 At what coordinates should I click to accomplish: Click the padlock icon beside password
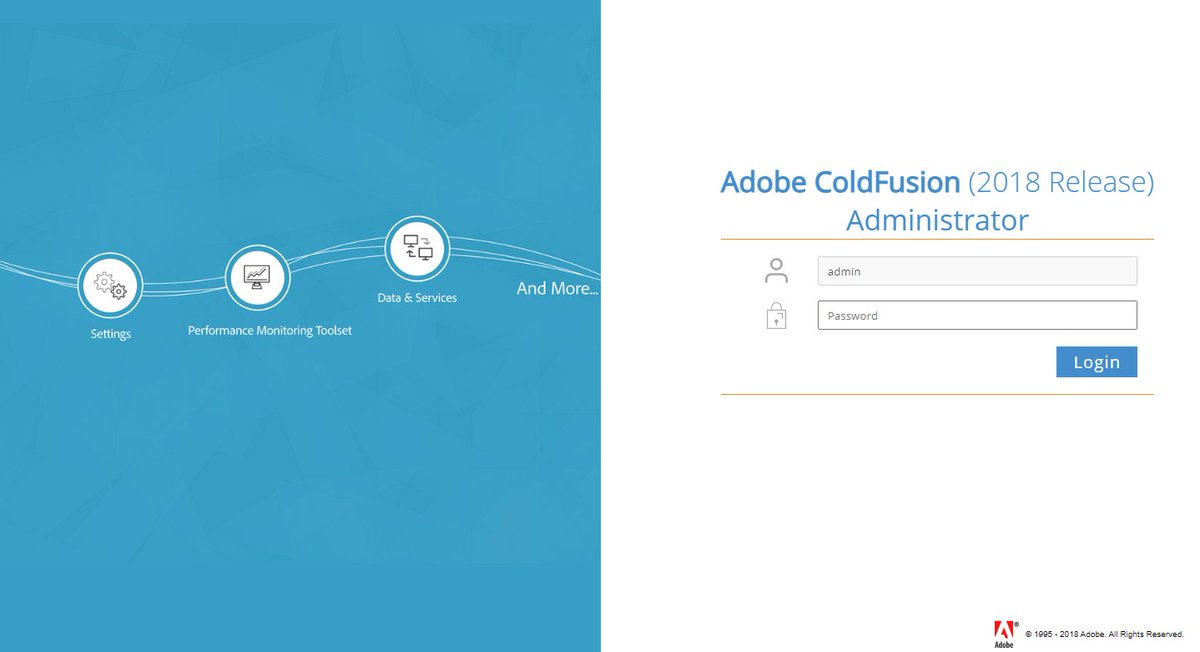pos(776,315)
